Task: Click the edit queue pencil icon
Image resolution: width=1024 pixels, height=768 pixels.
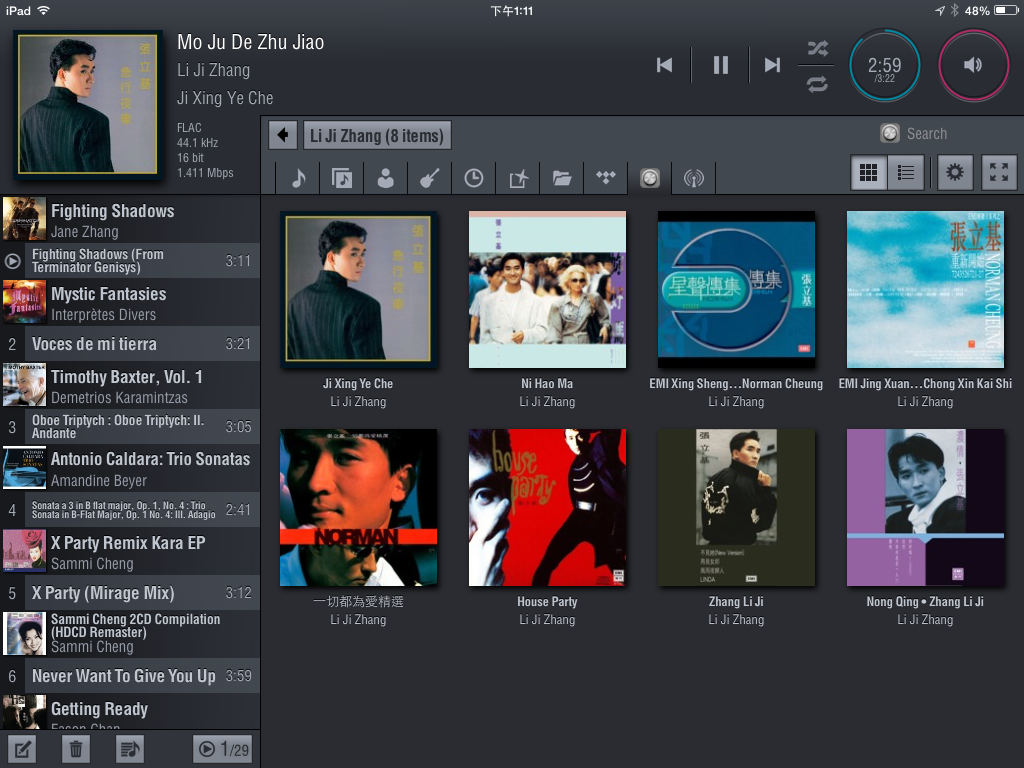Action: click(x=23, y=748)
